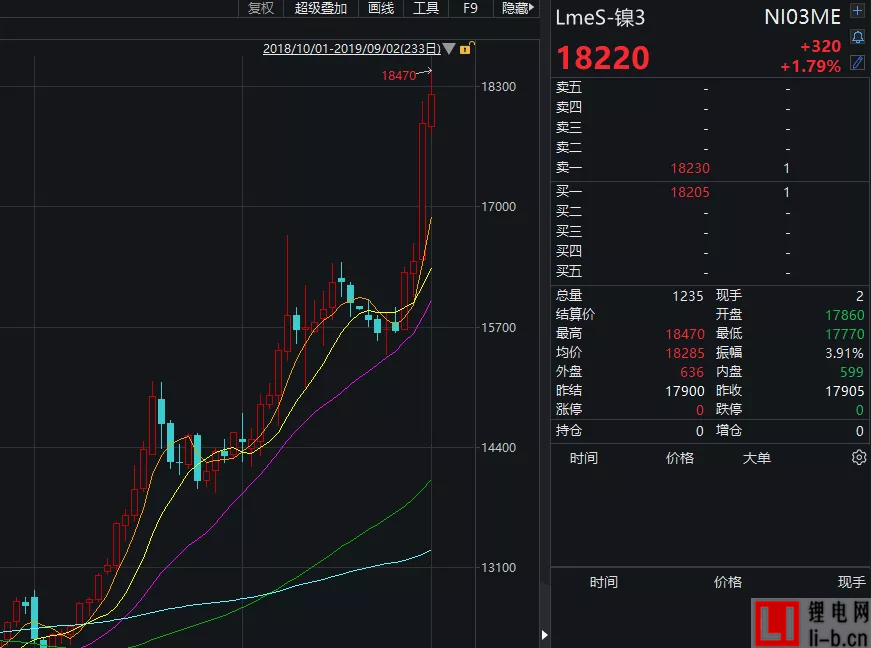Open the 工具 tools menu
The width and height of the screenshot is (871, 648).
[x=426, y=8]
